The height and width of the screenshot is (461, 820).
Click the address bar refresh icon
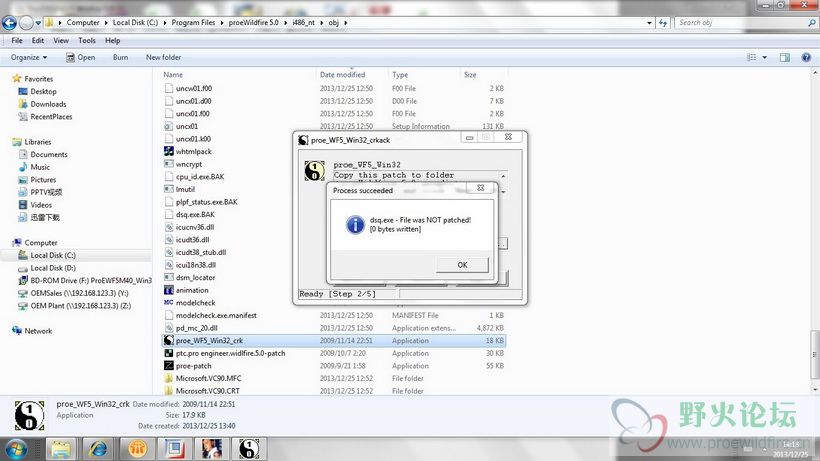click(663, 23)
